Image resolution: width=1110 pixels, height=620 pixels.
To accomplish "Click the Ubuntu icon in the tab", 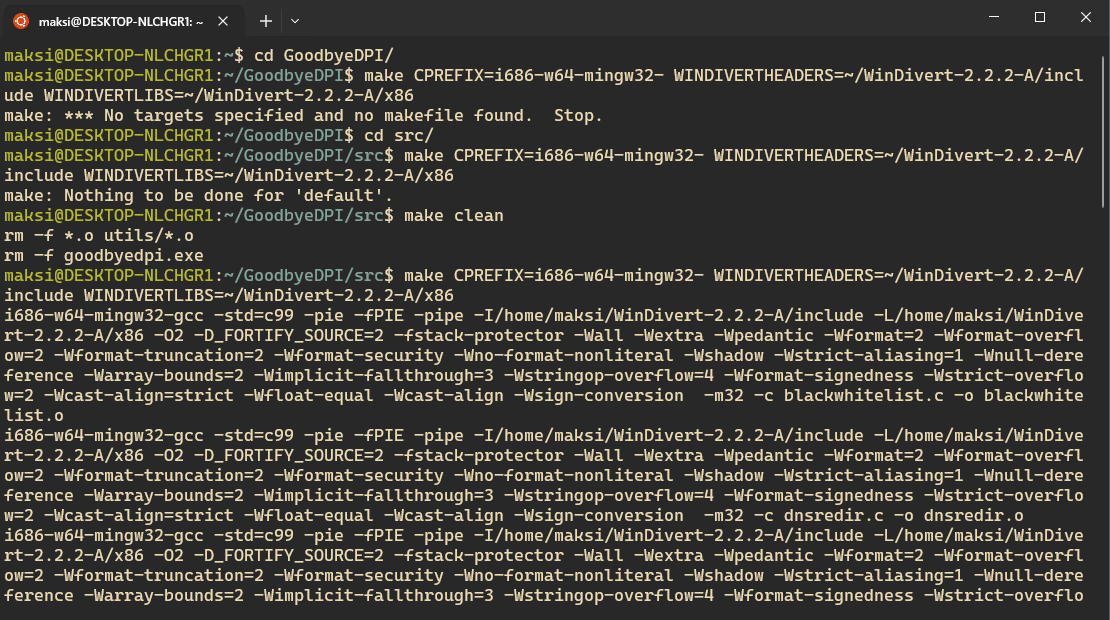I will pyautogui.click(x=20, y=20).
